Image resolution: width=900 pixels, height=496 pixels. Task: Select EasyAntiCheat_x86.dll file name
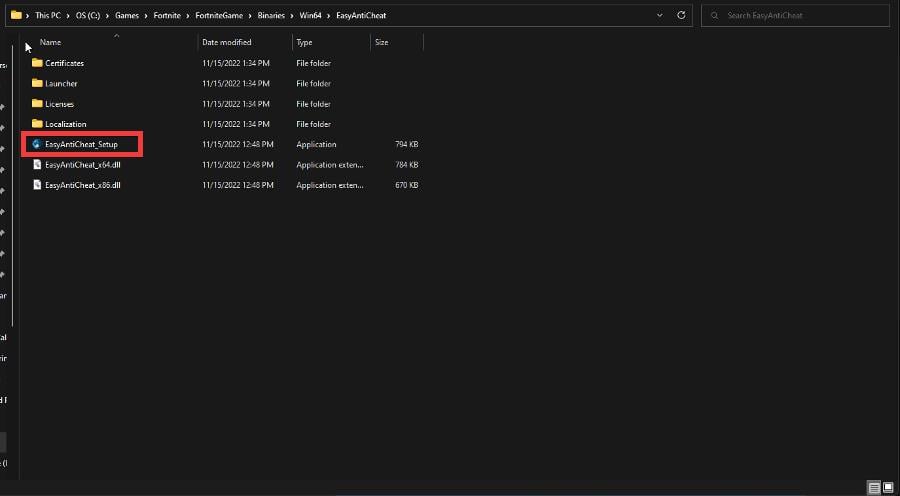tap(83, 185)
